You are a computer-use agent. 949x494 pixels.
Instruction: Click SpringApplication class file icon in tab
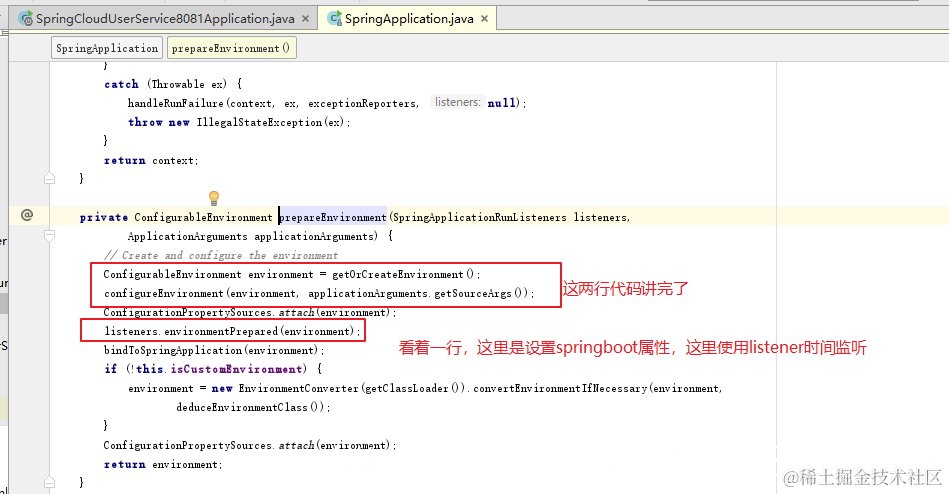(334, 19)
